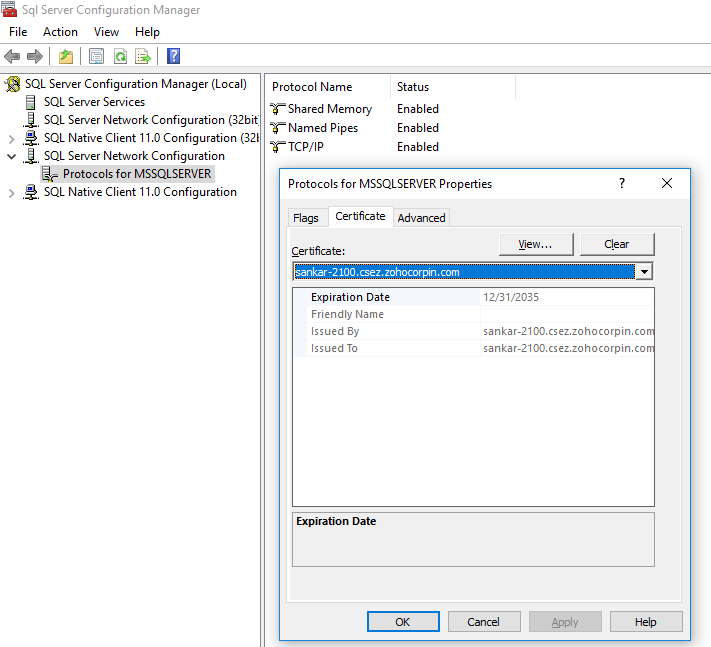Expand SQL Native Client 11.0 Configuration (32bit) node

tap(12, 139)
